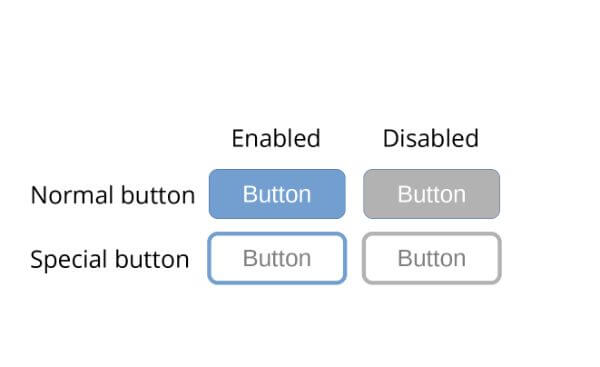Click the Special button row label
600x367 pixels.
click(x=110, y=259)
